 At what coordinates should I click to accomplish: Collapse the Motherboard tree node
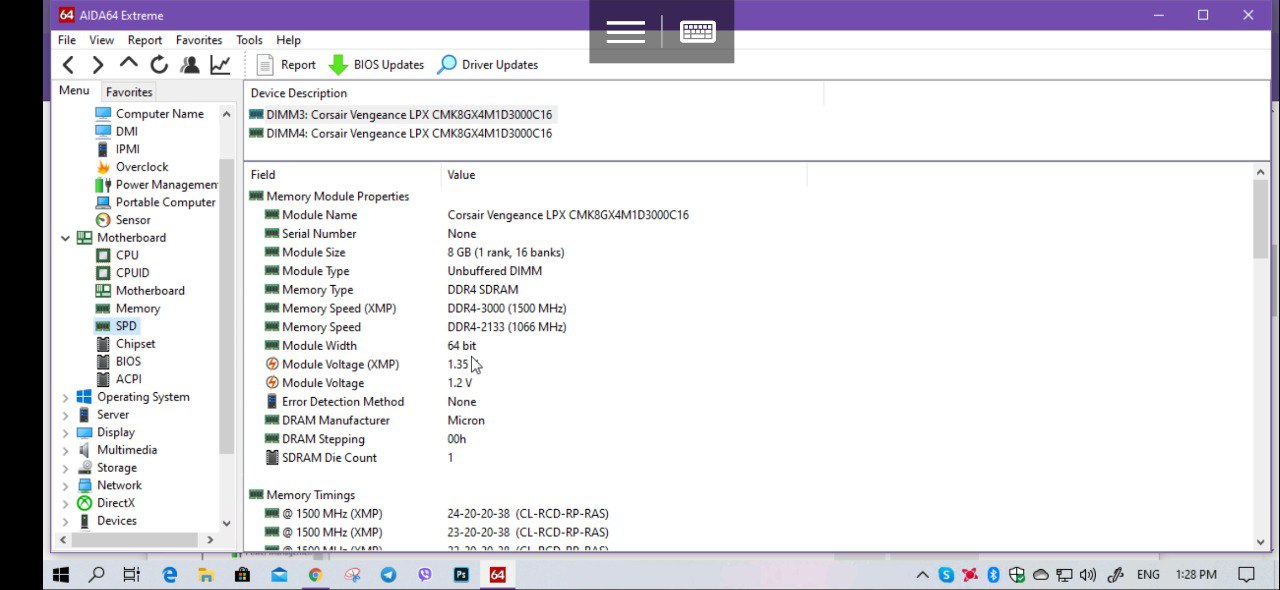pos(66,238)
